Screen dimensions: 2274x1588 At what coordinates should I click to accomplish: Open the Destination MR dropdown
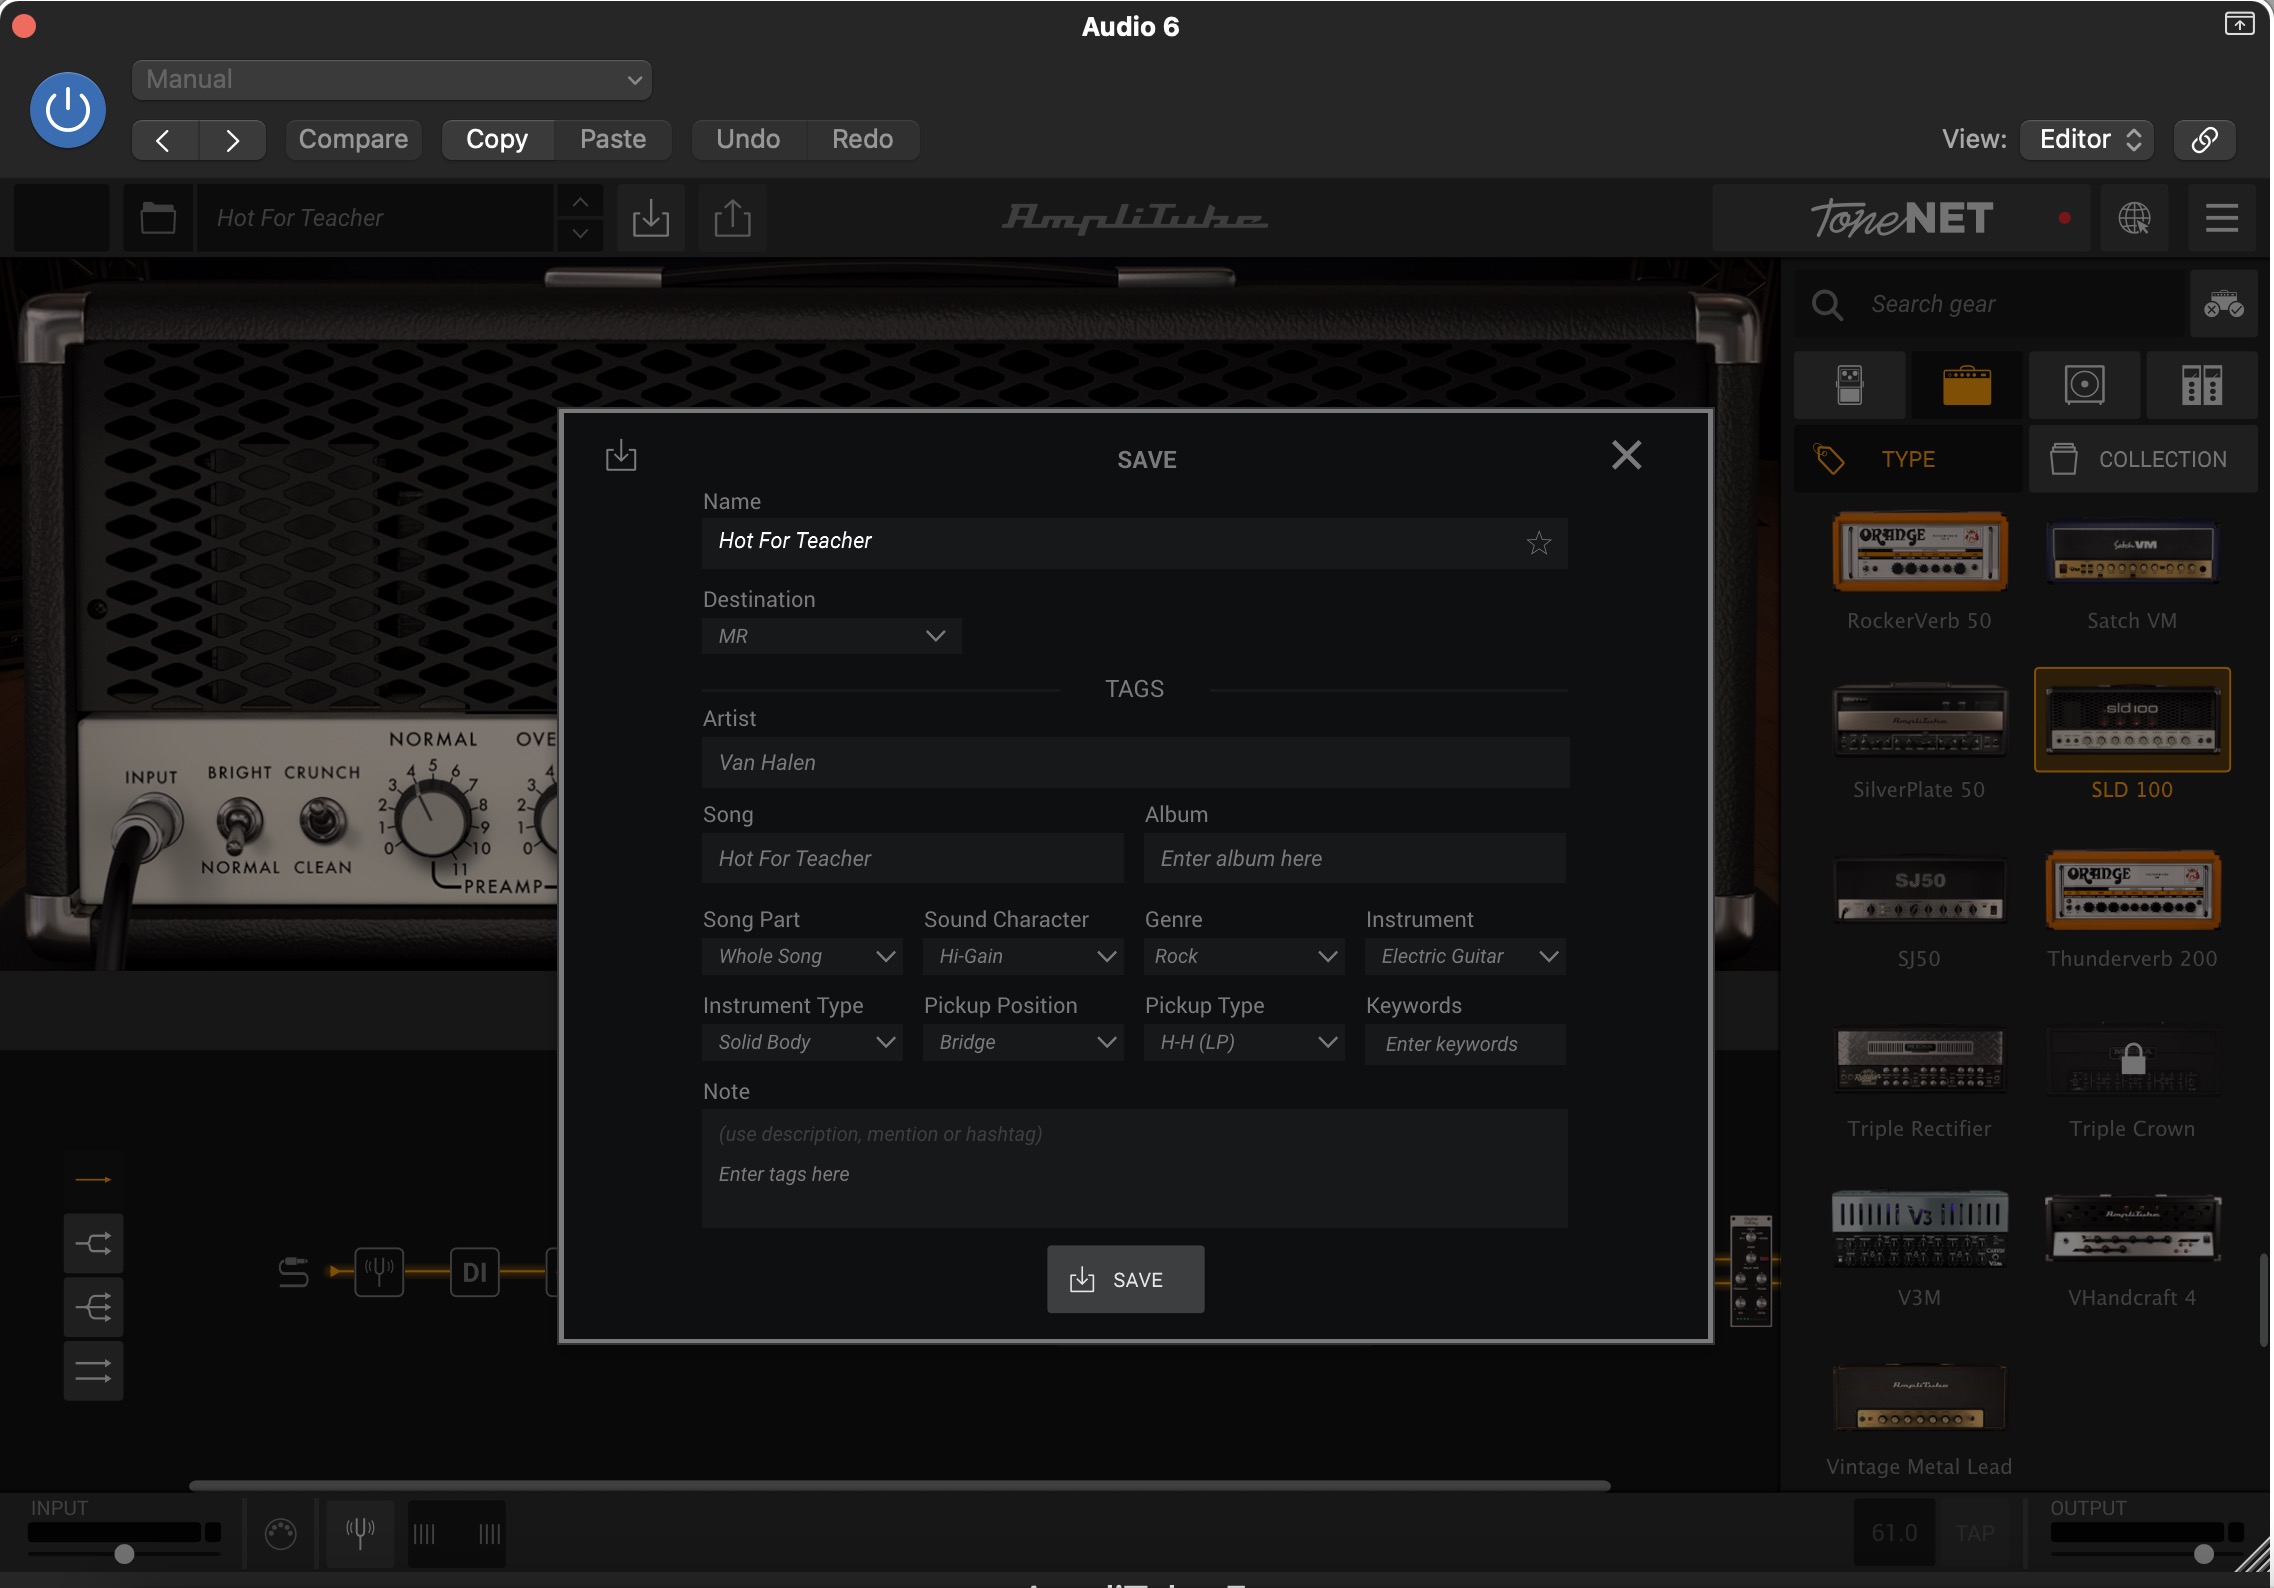[x=832, y=636]
